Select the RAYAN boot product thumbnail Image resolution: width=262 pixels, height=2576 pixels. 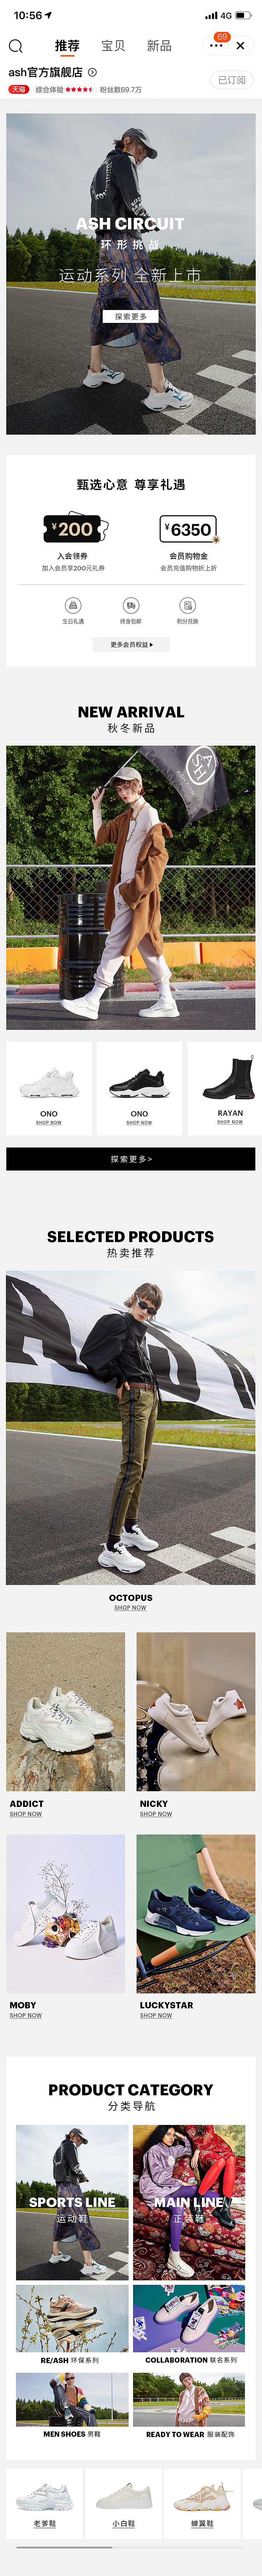230,1089
